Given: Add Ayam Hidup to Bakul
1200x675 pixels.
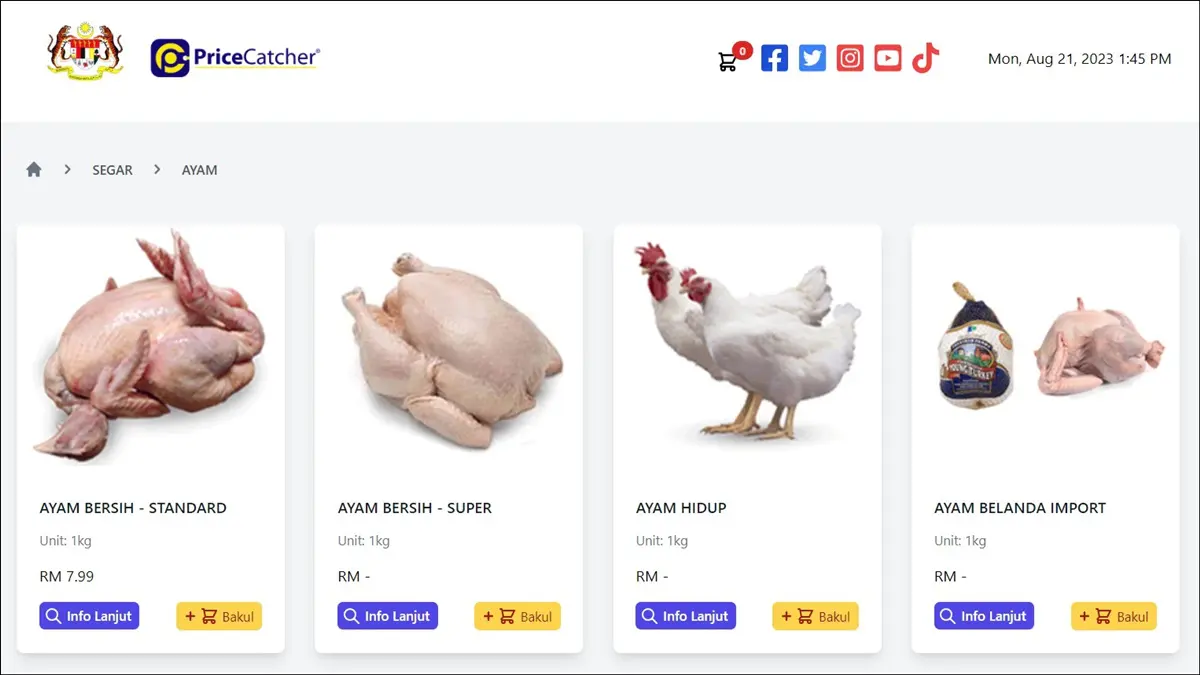Looking at the screenshot, I should (815, 616).
